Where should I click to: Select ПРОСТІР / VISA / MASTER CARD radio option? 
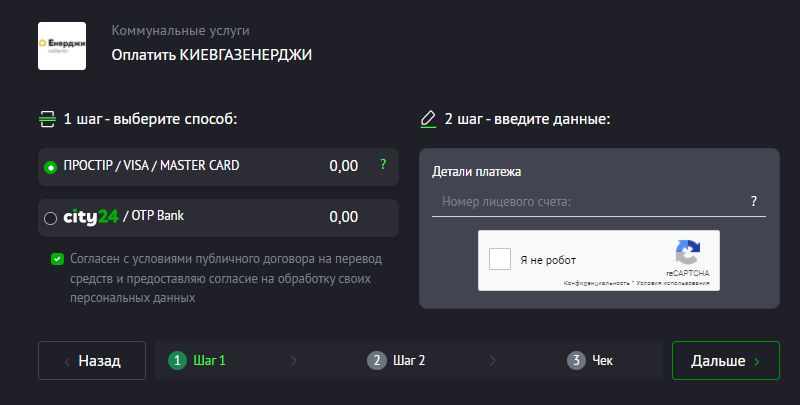50,167
